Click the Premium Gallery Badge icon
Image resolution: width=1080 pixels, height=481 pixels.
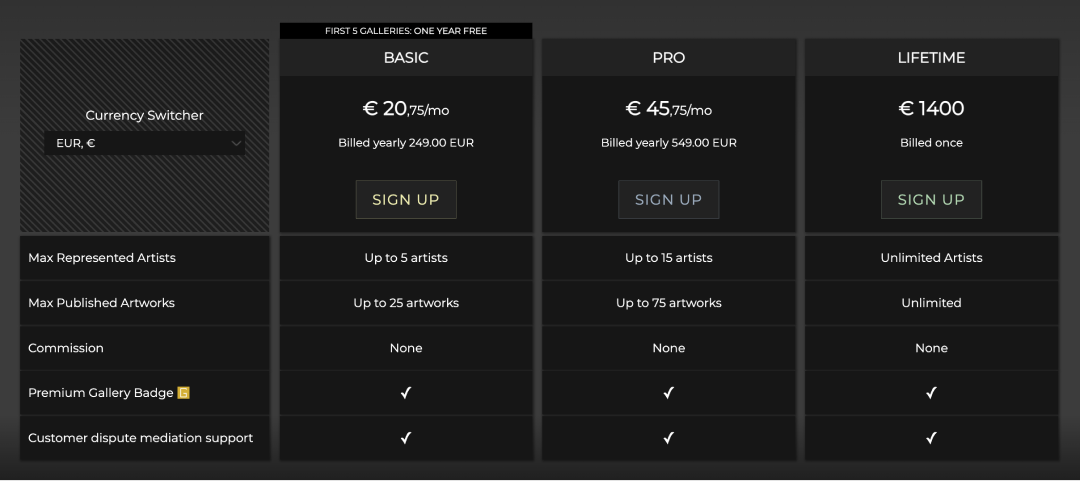(183, 393)
